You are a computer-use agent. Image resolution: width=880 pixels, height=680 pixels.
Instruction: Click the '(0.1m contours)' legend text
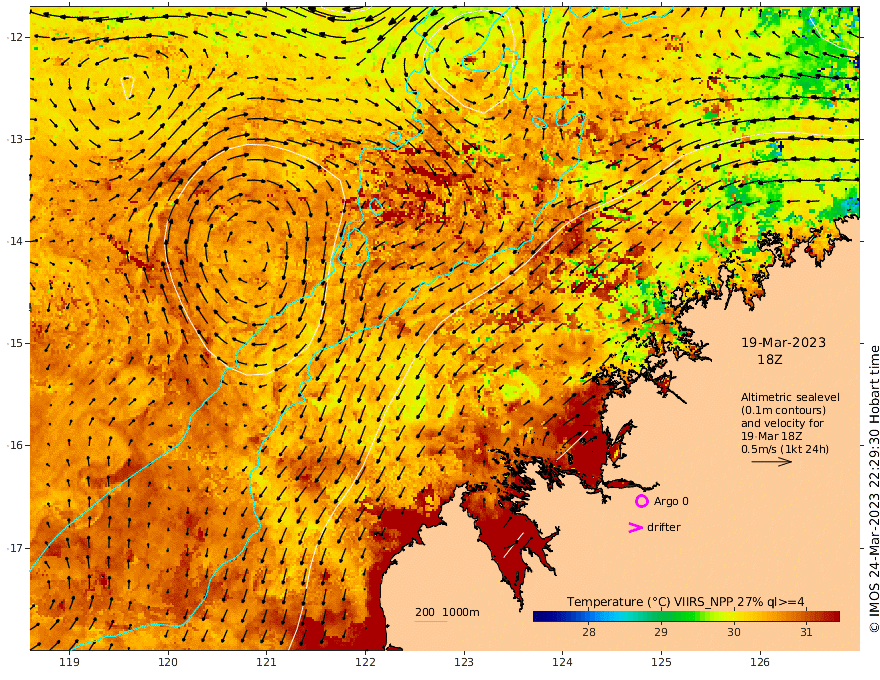click(x=783, y=410)
